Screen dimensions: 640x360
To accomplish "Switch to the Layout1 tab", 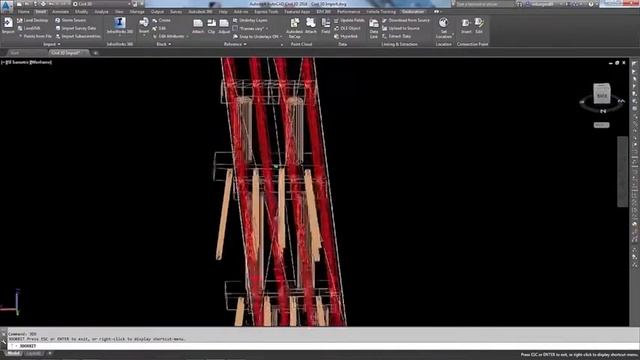I will [34, 353].
